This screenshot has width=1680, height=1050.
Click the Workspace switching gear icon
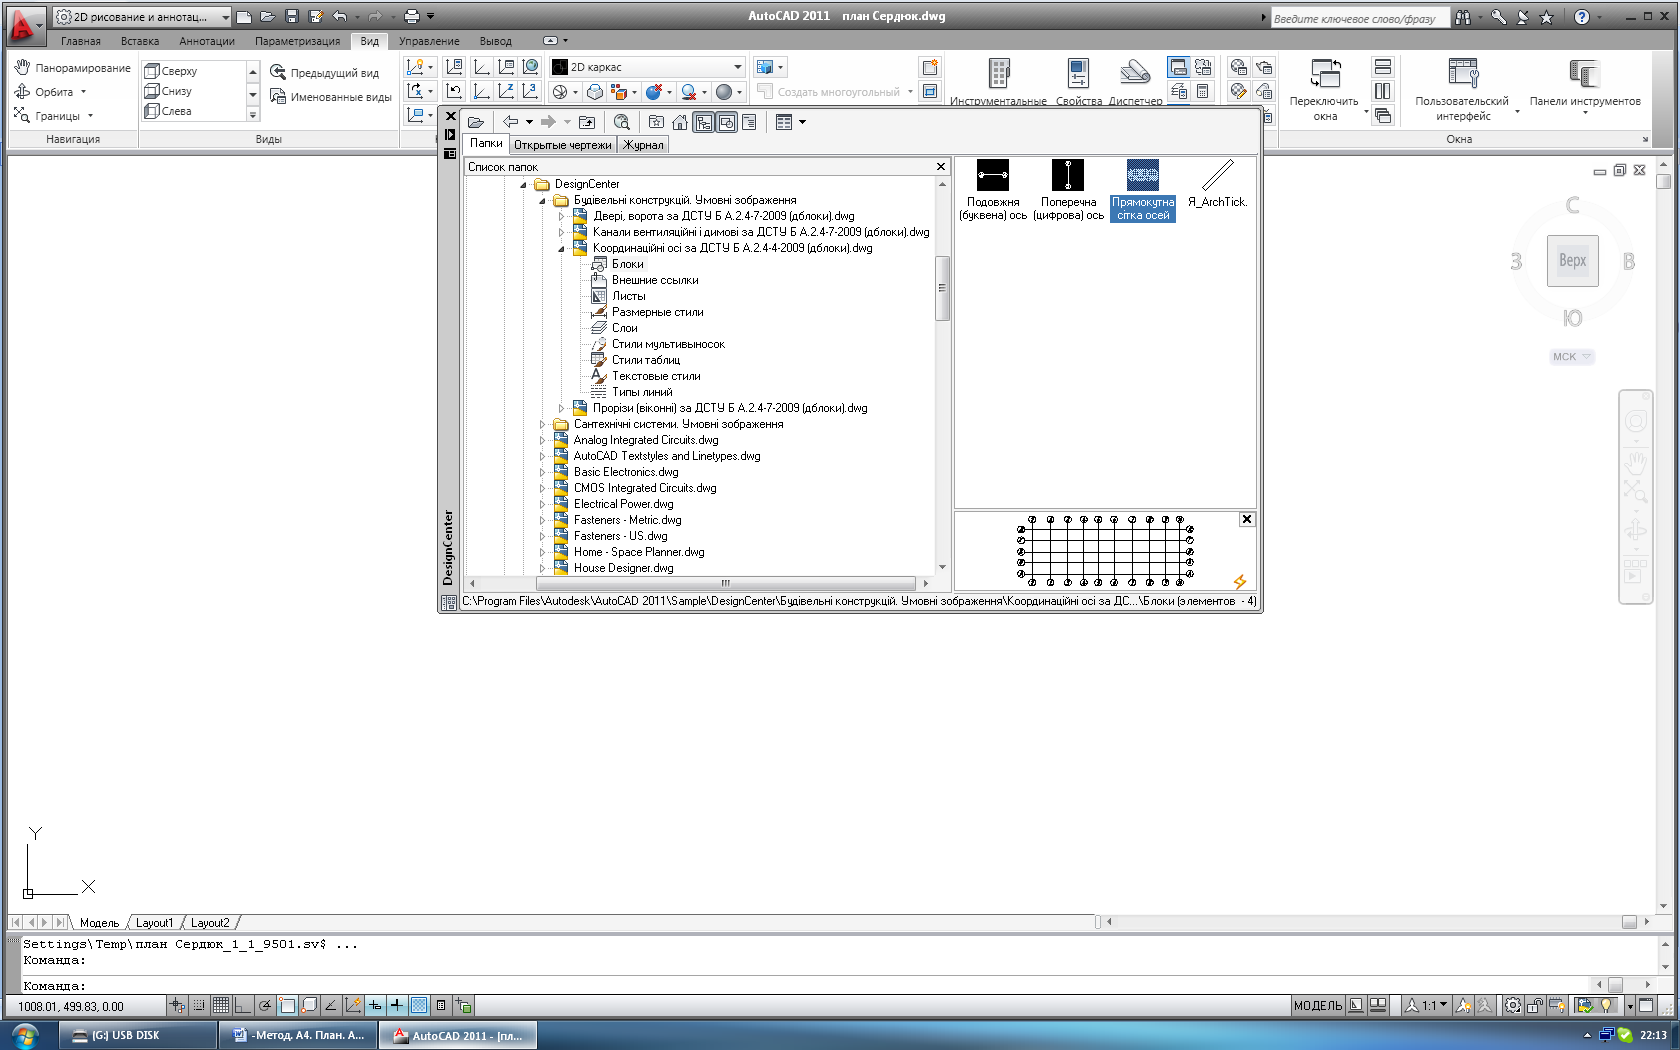pos(1513,1005)
